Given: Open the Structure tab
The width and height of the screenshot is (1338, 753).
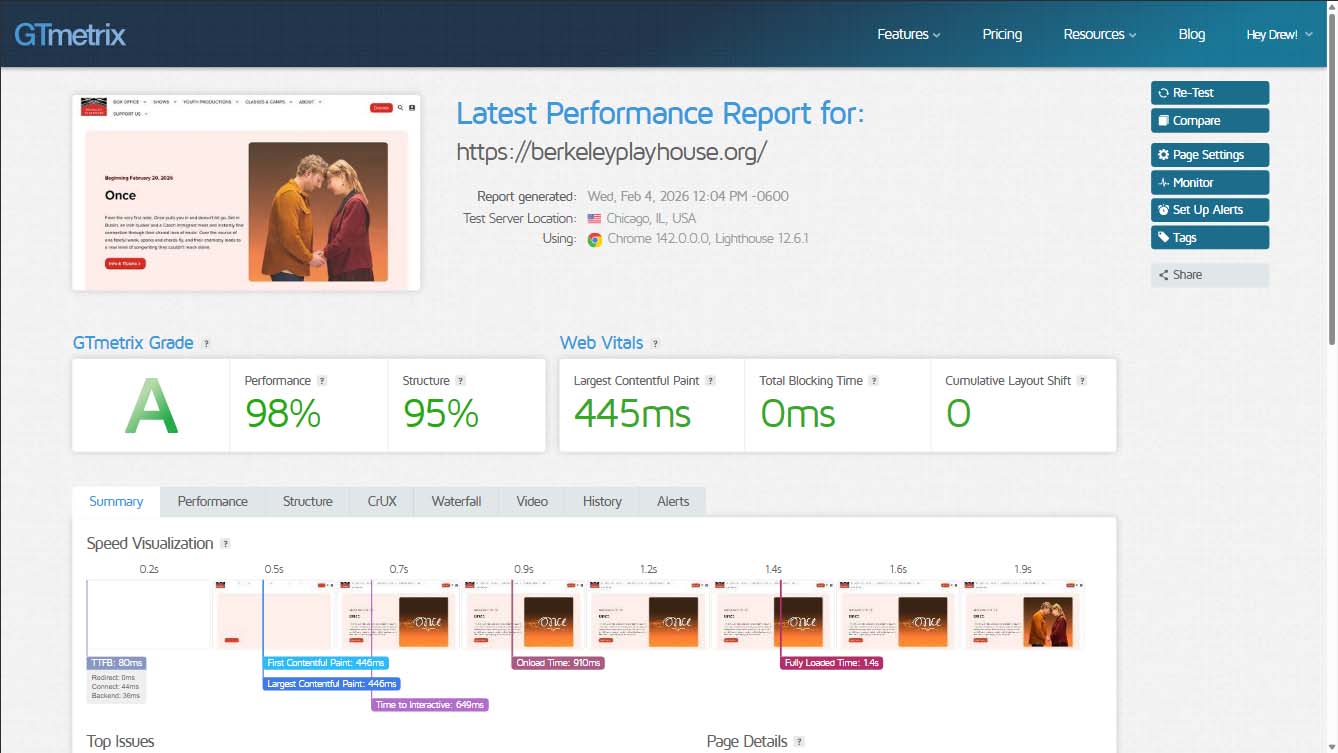Looking at the screenshot, I should [x=307, y=501].
